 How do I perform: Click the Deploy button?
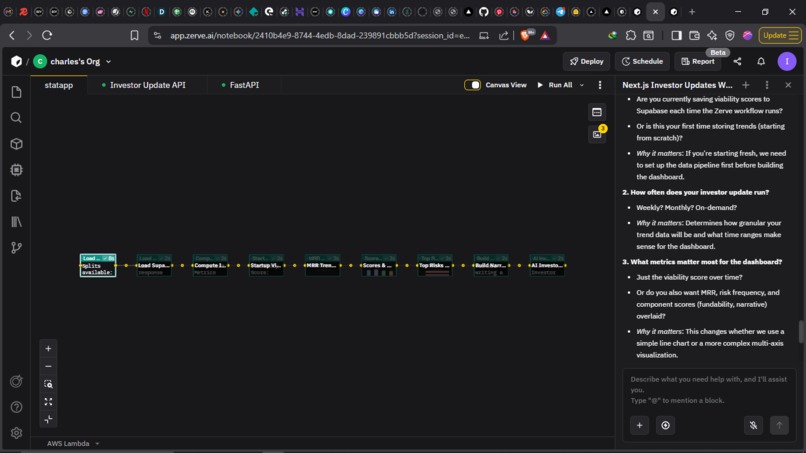tap(587, 61)
